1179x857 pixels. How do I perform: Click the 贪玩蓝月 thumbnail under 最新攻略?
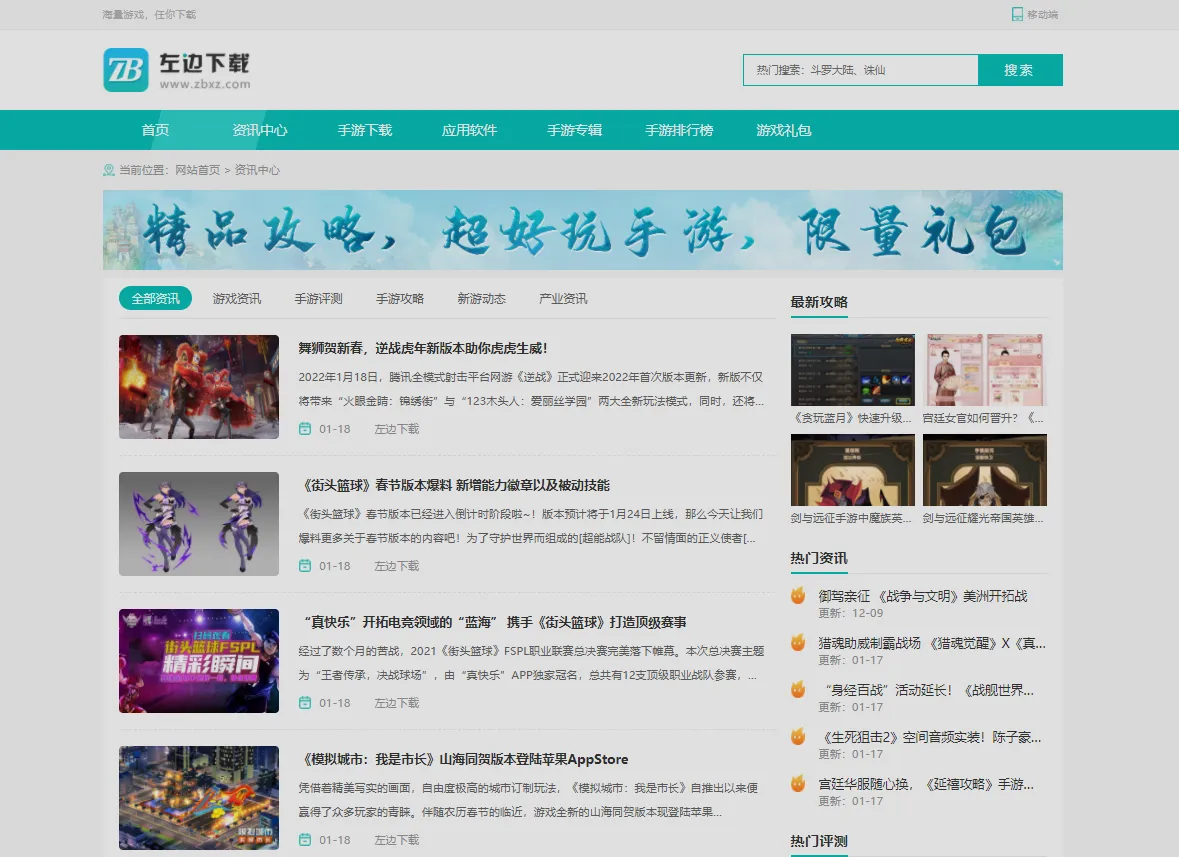pos(852,369)
